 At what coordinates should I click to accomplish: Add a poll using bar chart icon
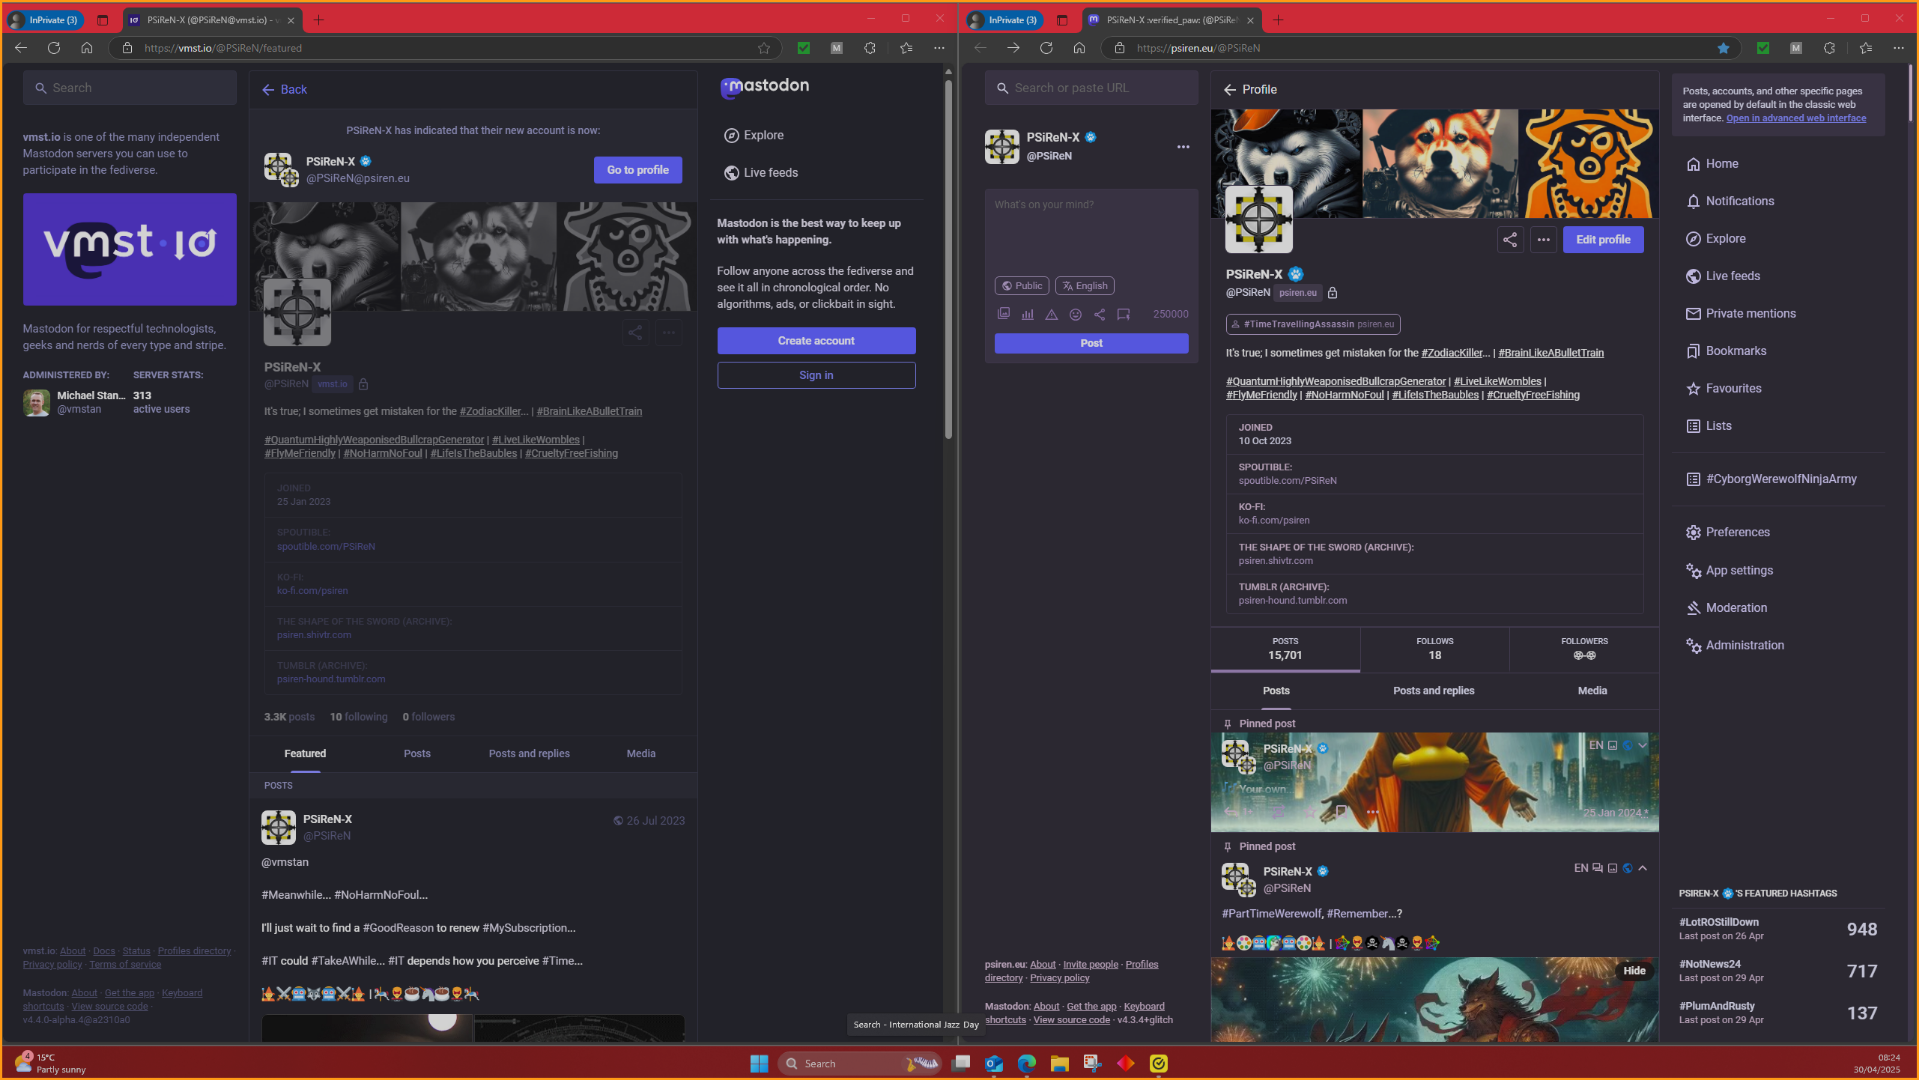(x=1027, y=314)
